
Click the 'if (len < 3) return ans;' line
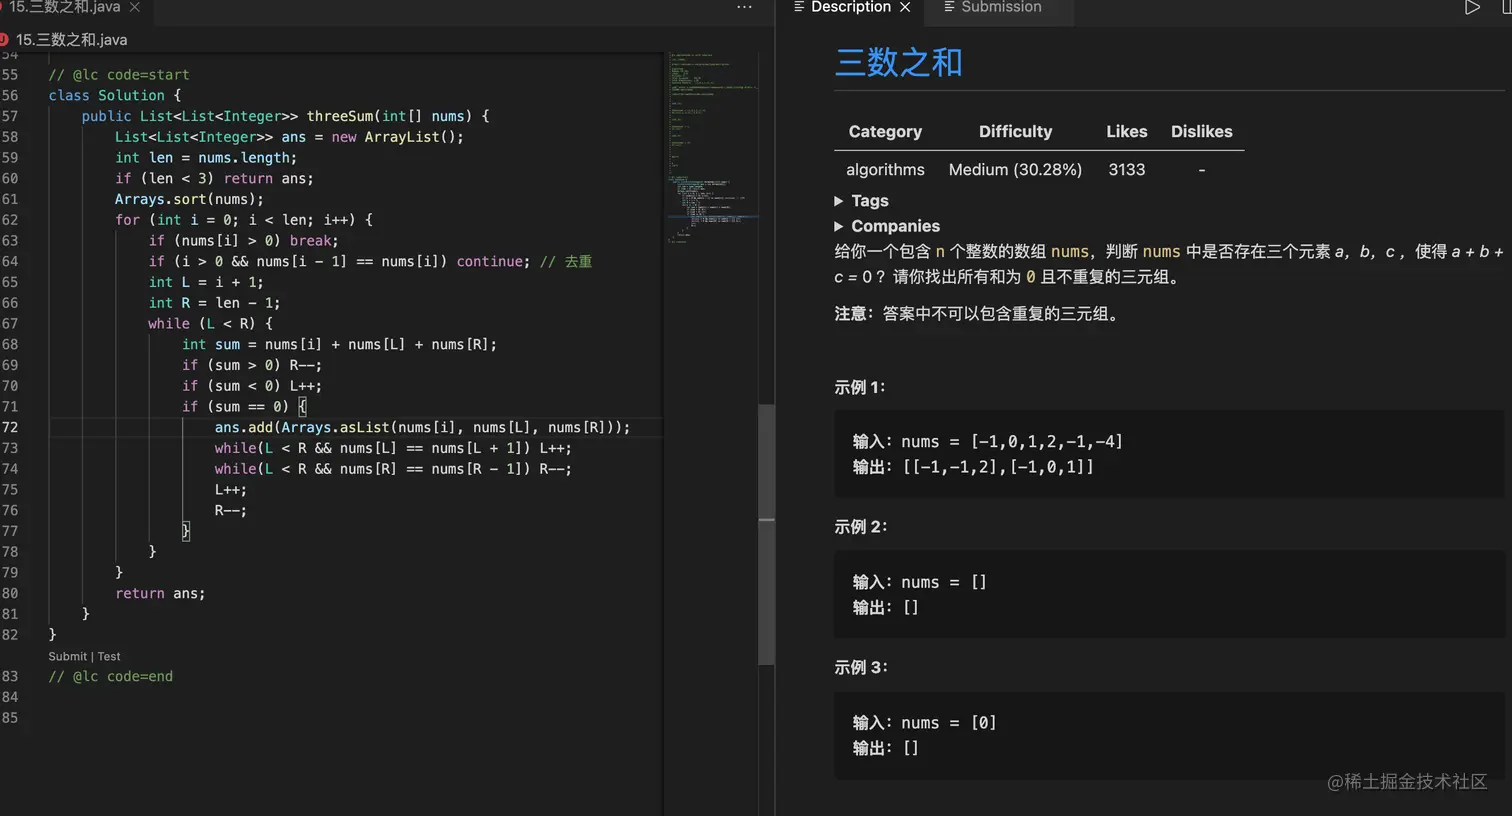click(214, 179)
